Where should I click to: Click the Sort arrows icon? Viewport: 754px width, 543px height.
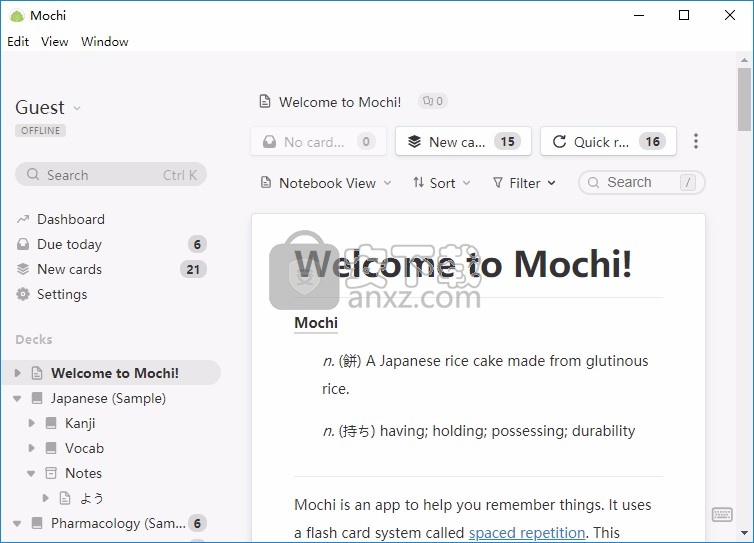[418, 182]
